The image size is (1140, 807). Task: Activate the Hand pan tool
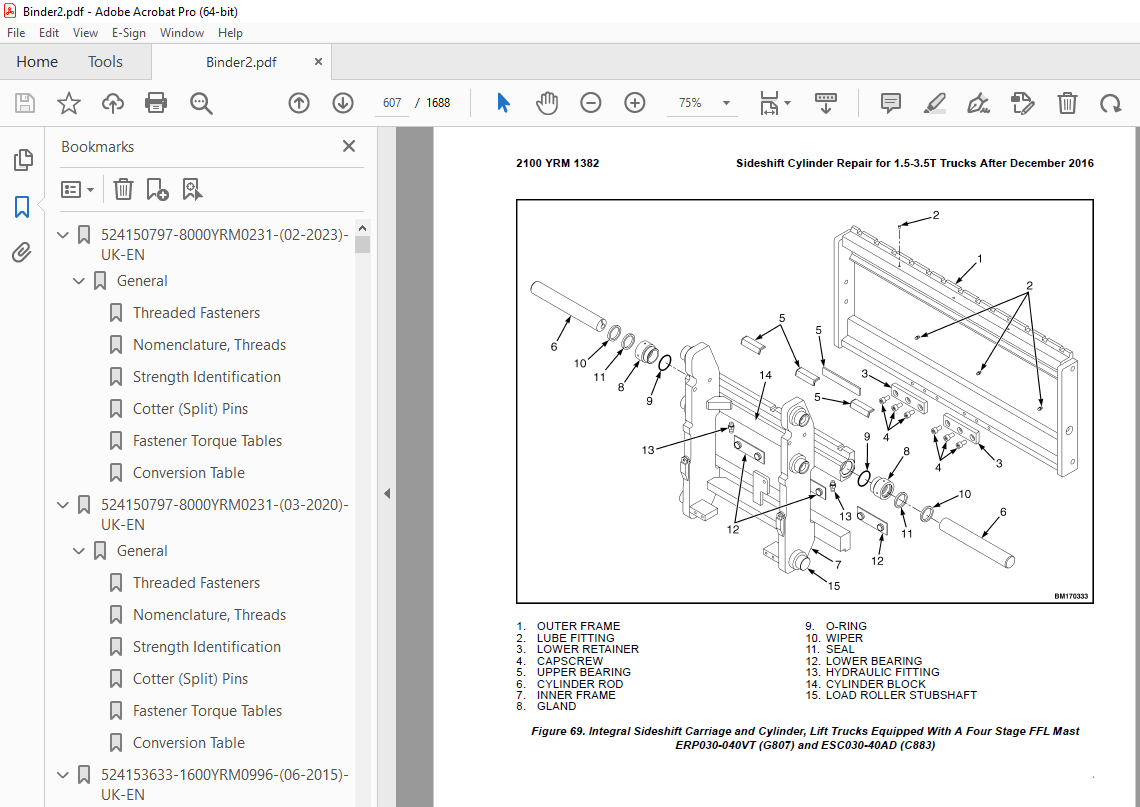pos(547,103)
